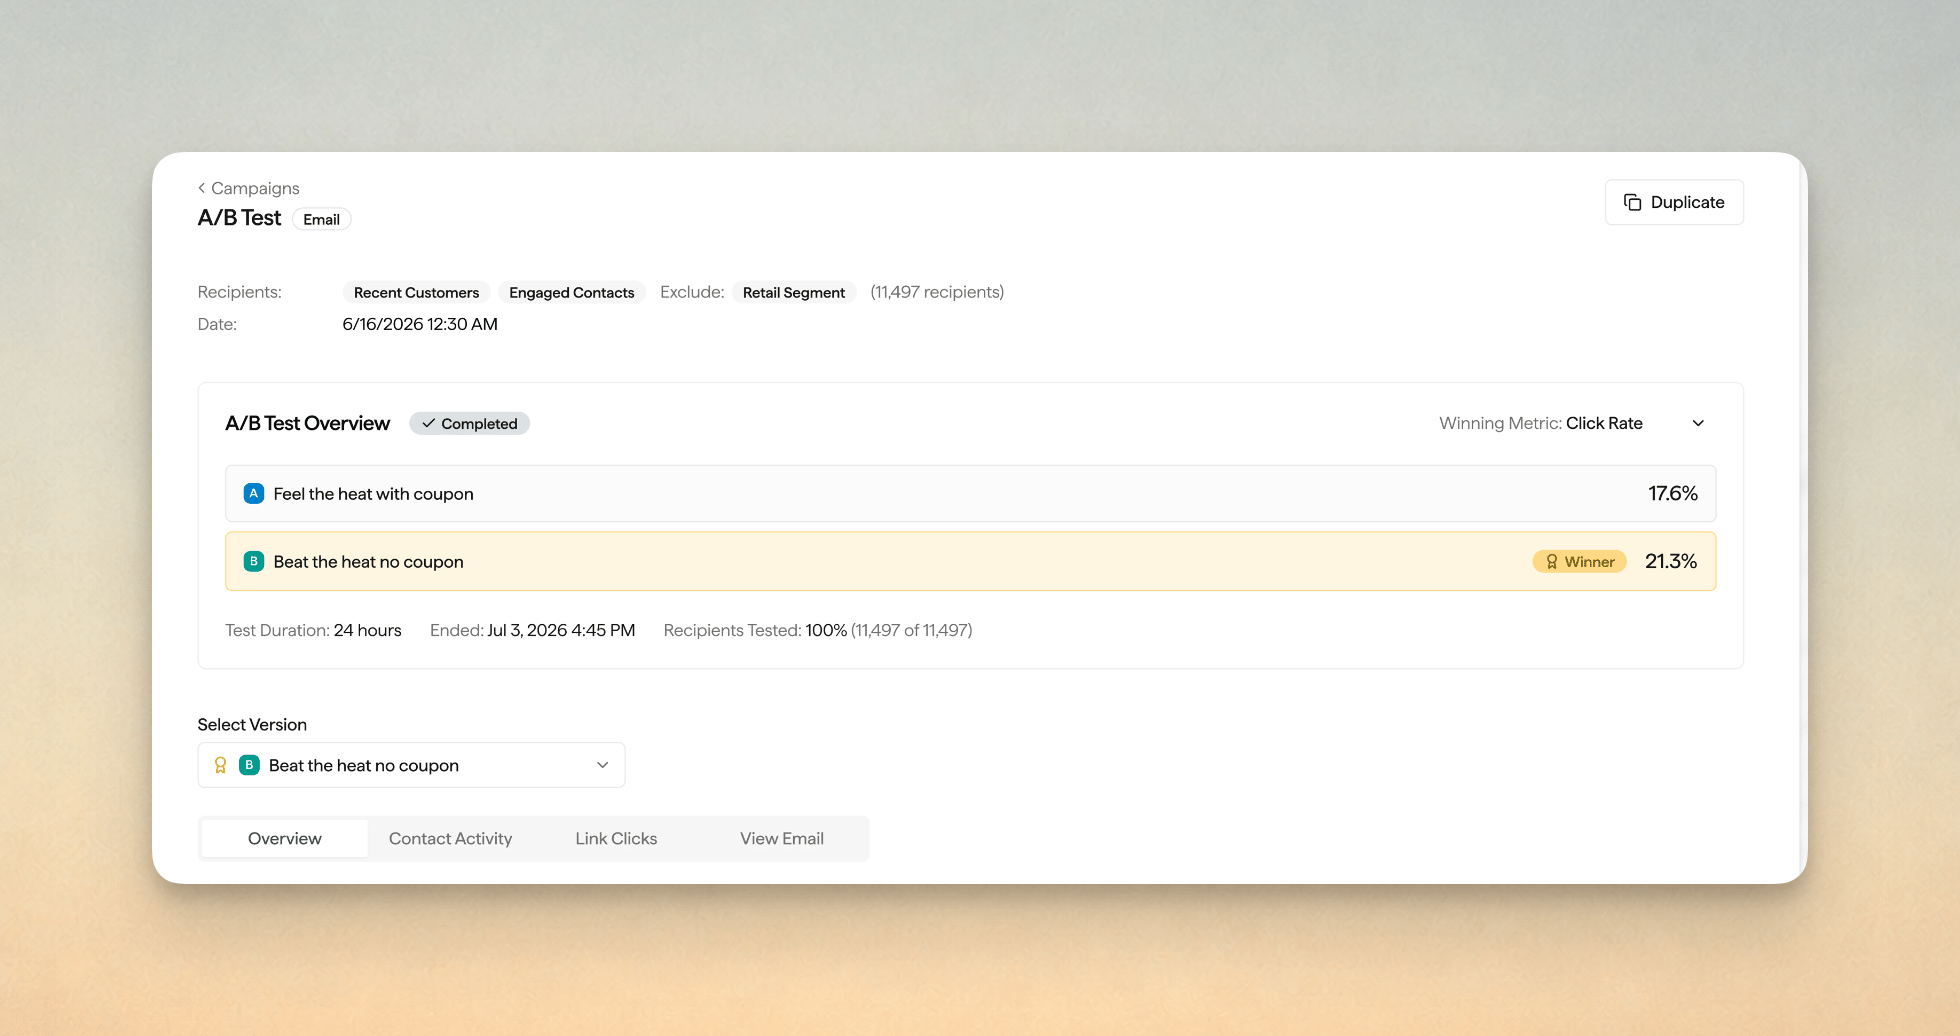
Task: Click the Winner badge
Action: 1579,562
